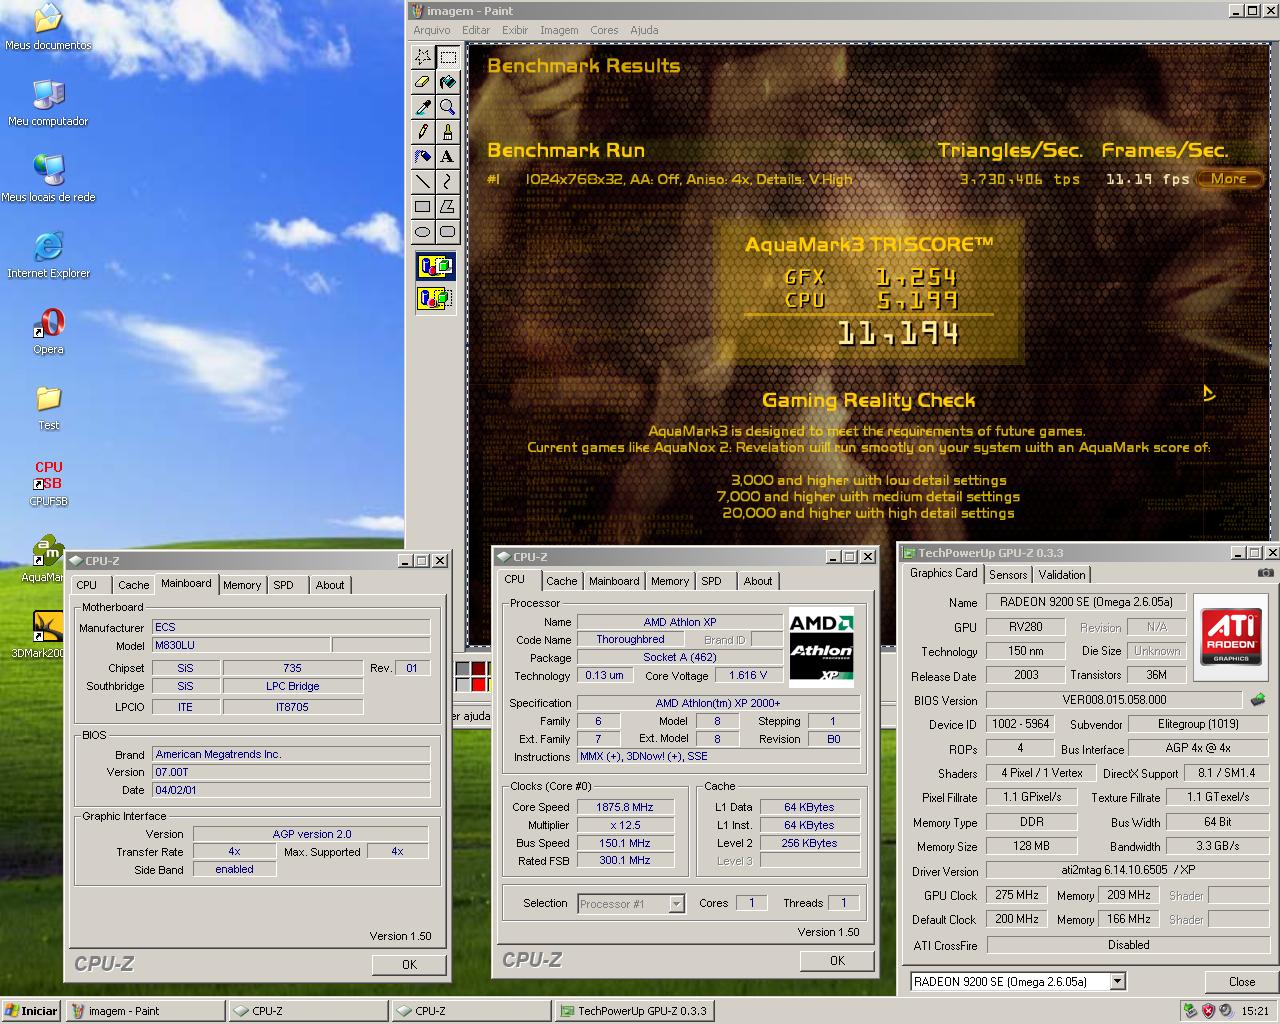The width and height of the screenshot is (1280, 1024).
Task: Open Validation tab in GPU-Z
Action: click(x=1062, y=575)
